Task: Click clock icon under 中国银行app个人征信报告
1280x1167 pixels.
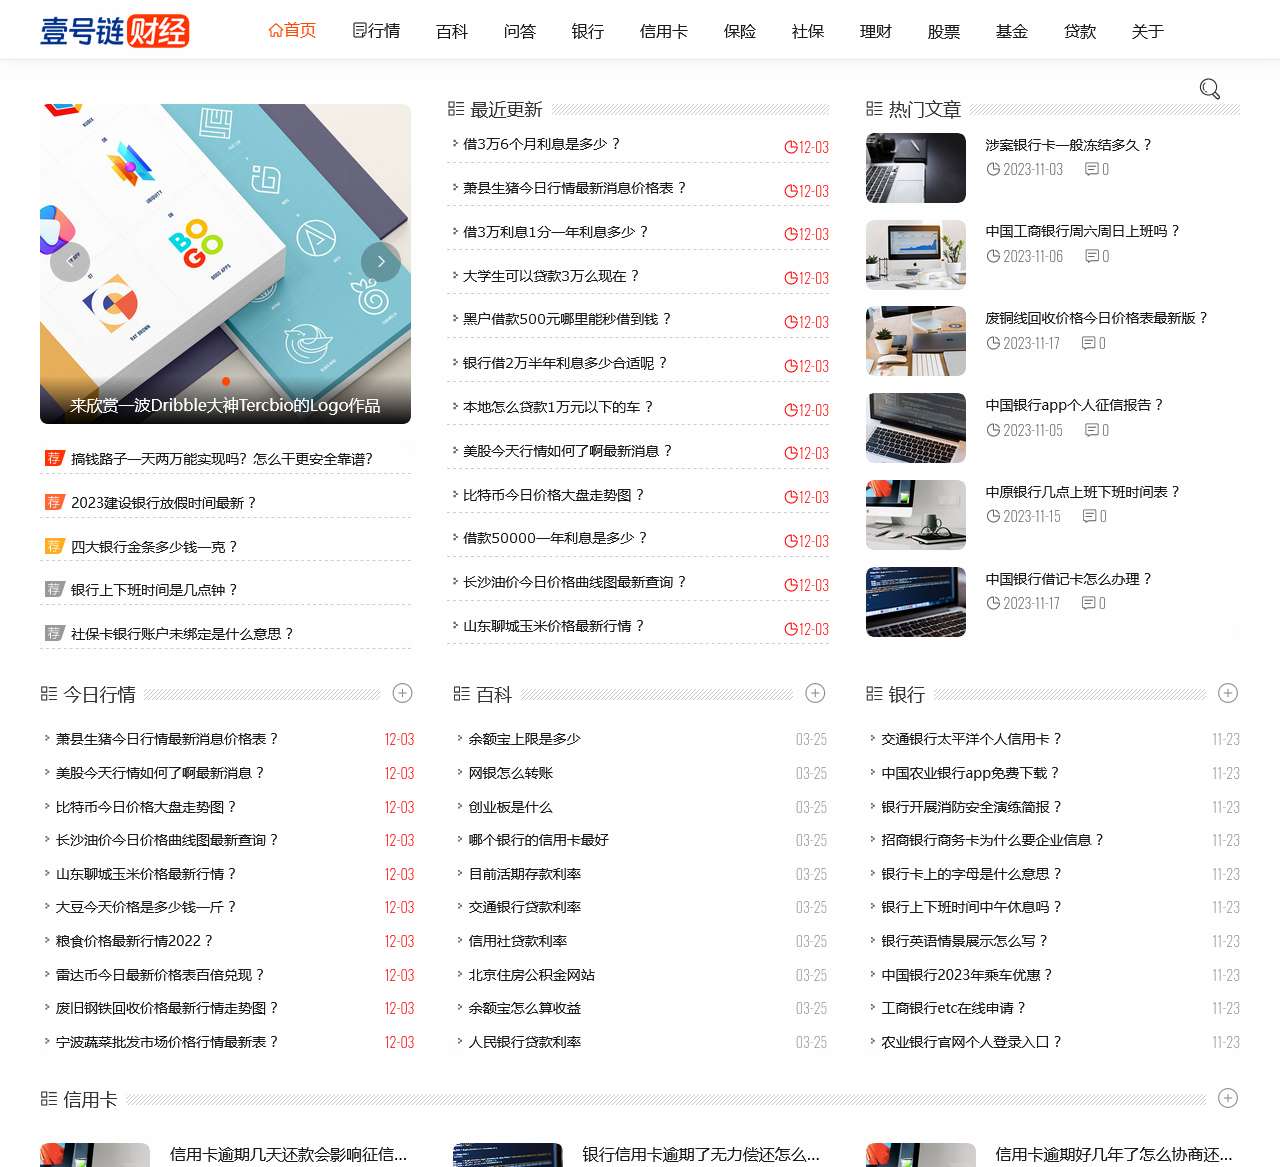Action: [x=993, y=430]
